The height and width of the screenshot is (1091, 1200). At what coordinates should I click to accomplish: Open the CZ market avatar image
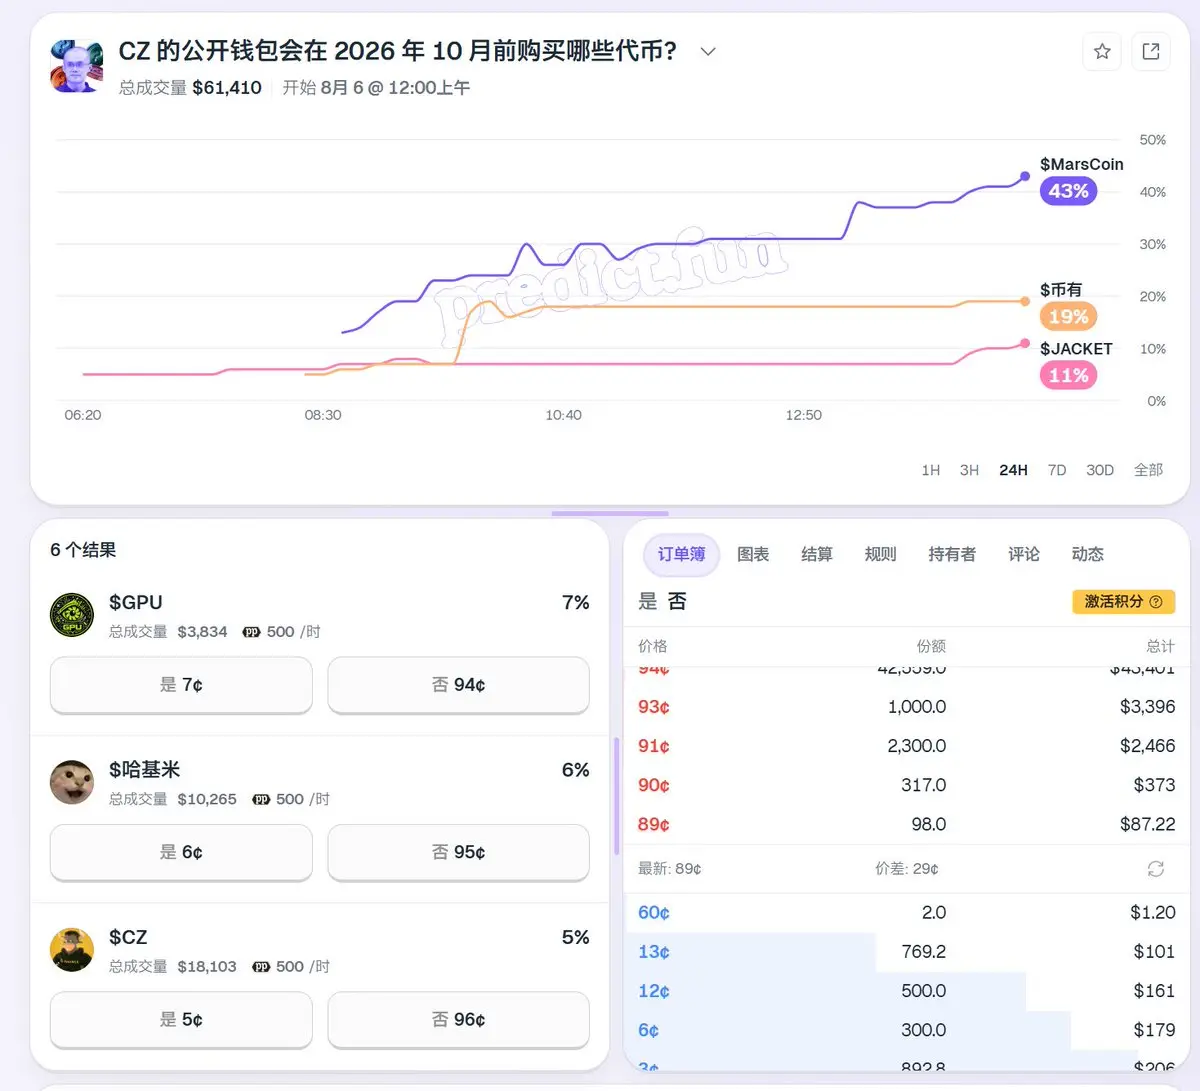(x=77, y=66)
